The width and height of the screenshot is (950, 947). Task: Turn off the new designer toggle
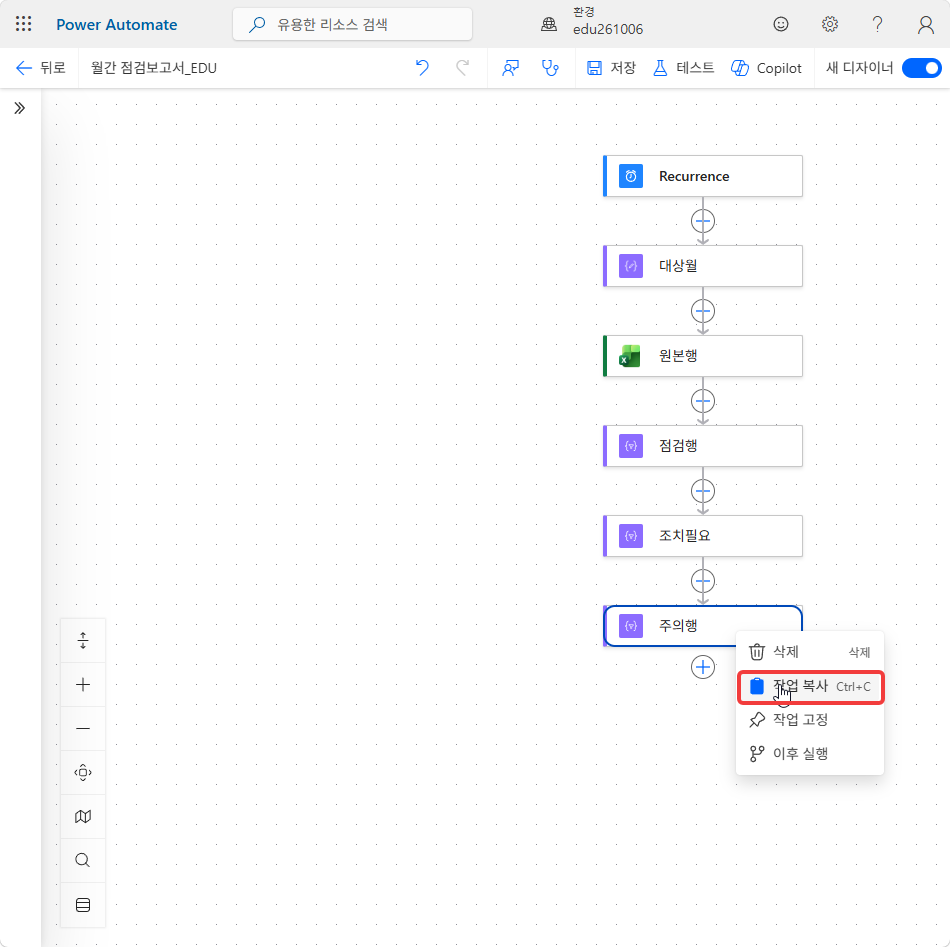(x=922, y=68)
